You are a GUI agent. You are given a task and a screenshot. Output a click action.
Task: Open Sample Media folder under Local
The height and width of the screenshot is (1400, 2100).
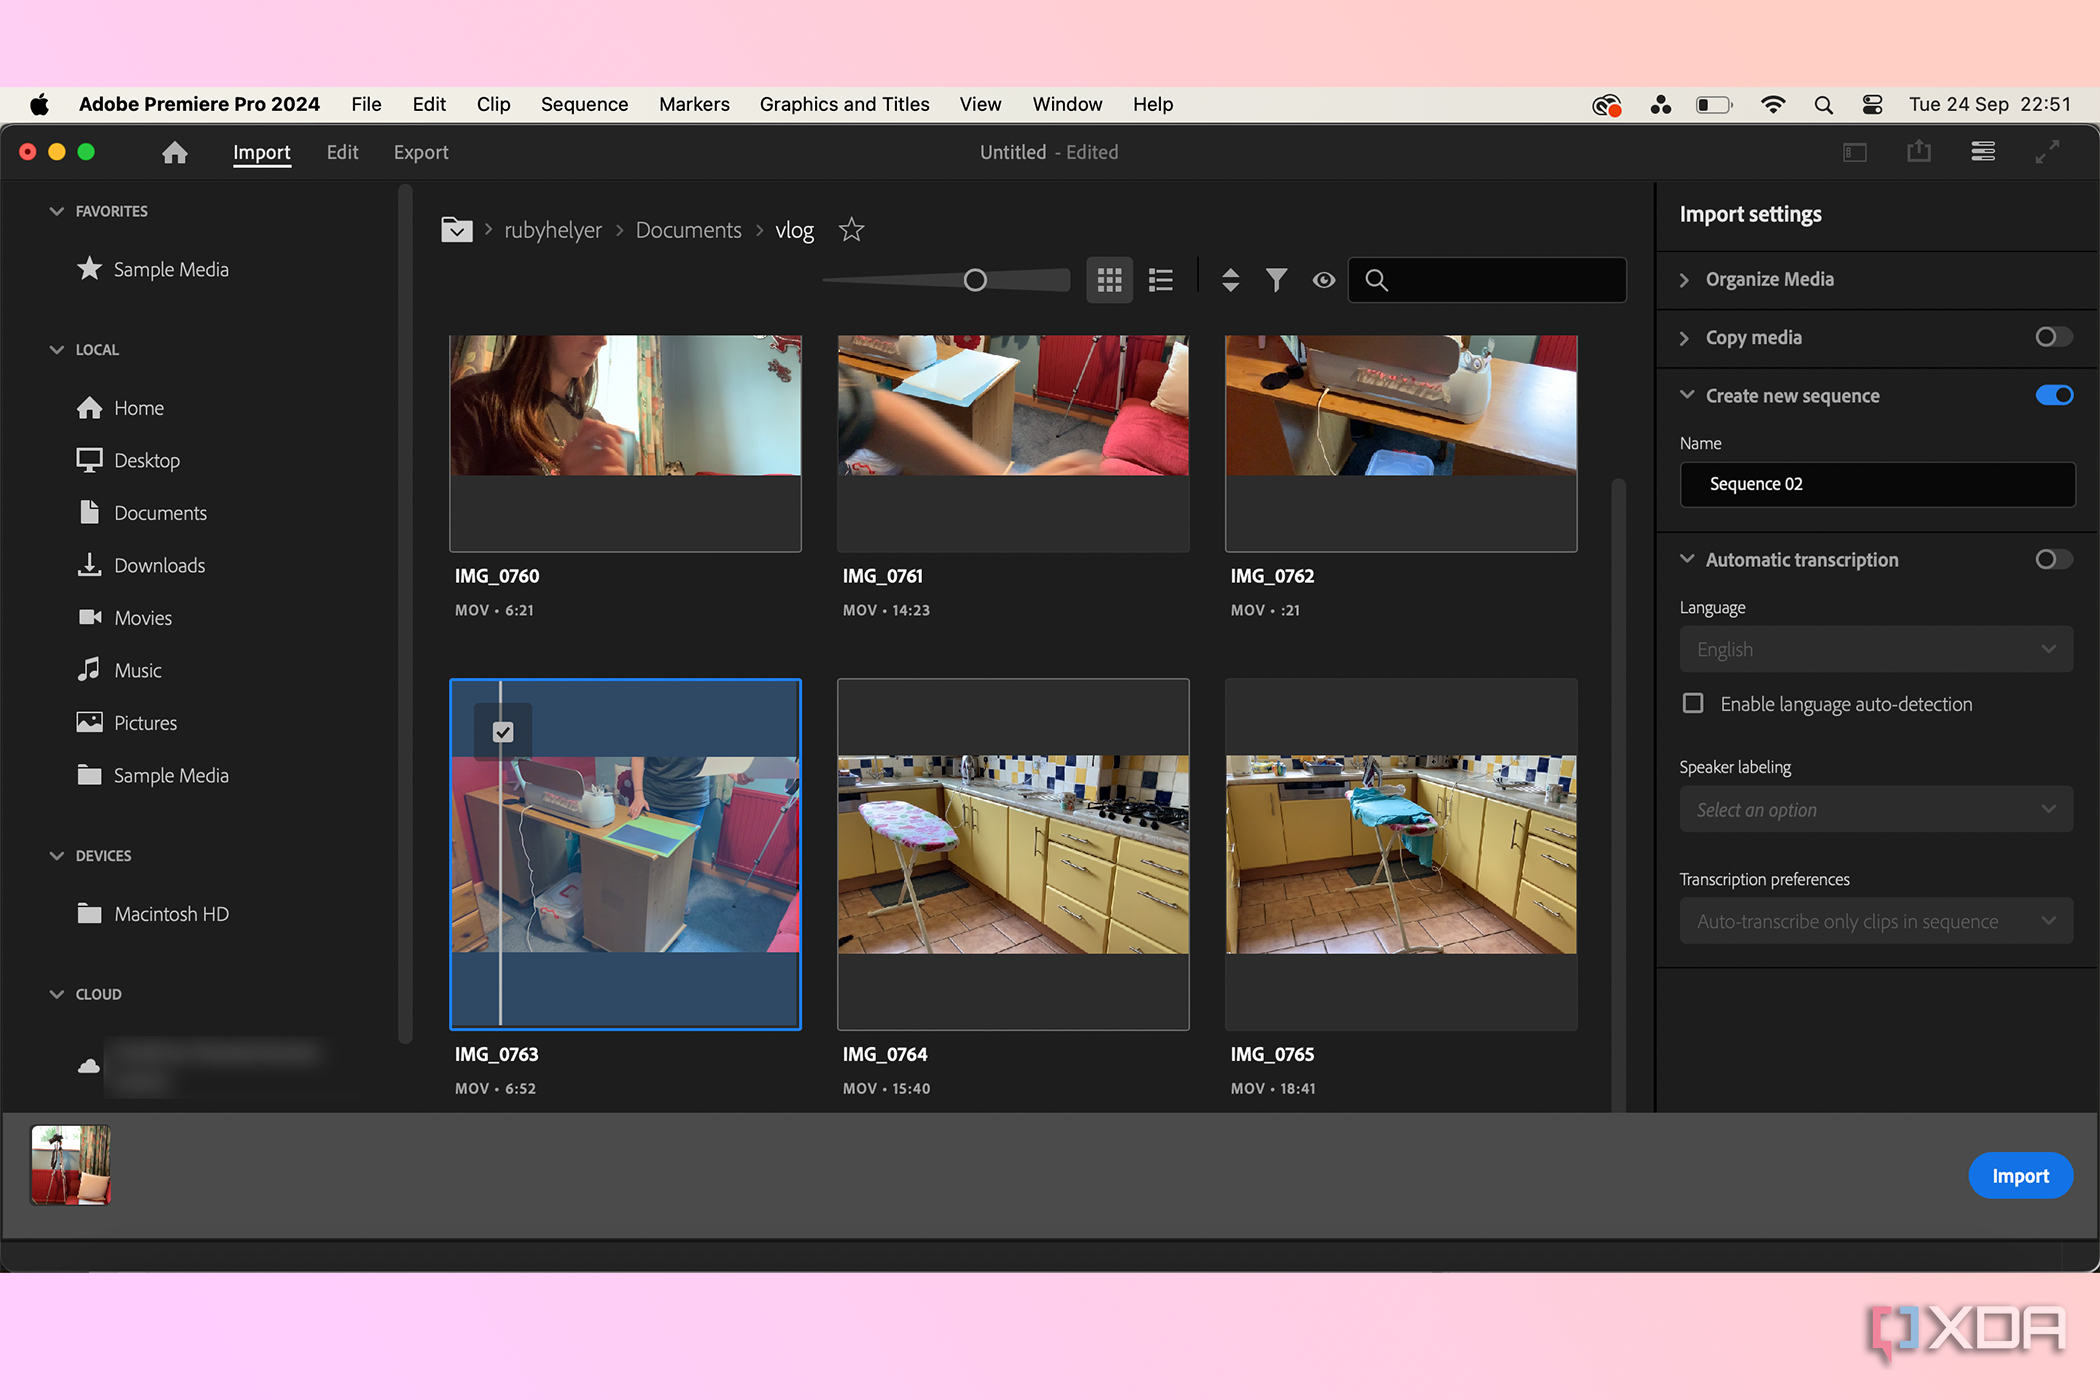153,775
